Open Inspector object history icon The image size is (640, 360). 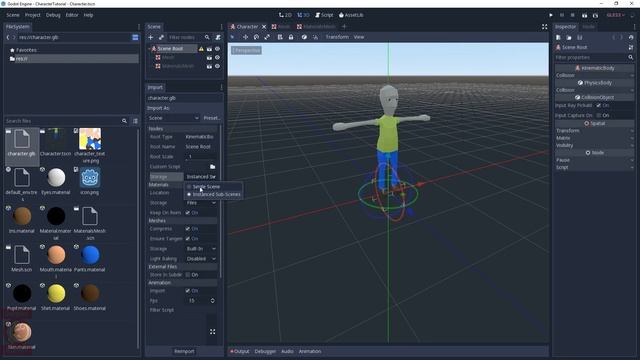tap(631, 38)
